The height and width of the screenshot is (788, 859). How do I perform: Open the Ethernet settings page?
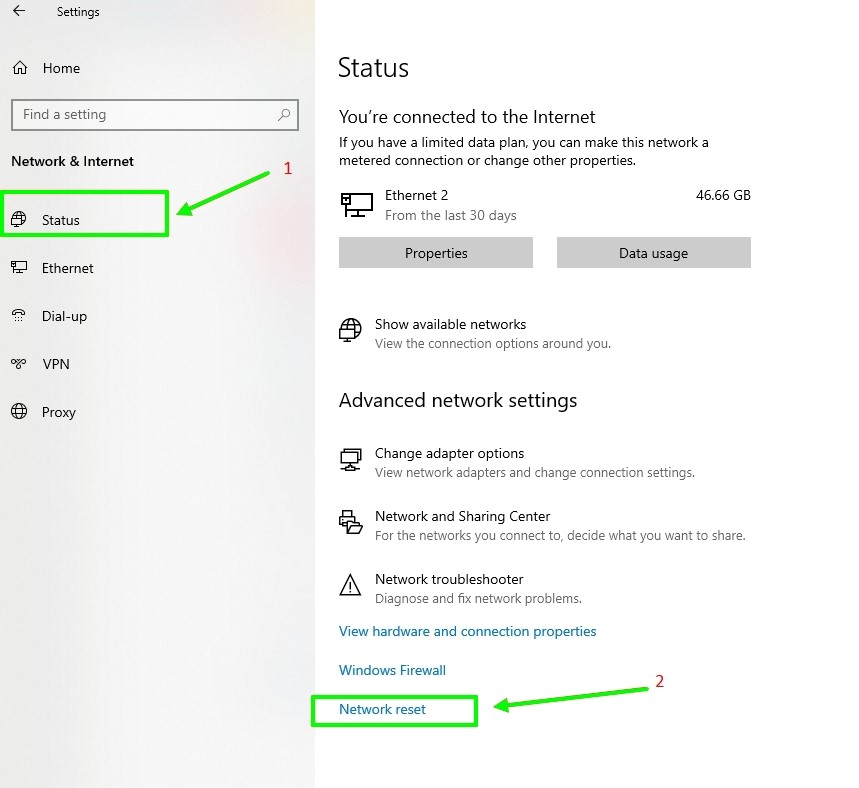coord(67,268)
